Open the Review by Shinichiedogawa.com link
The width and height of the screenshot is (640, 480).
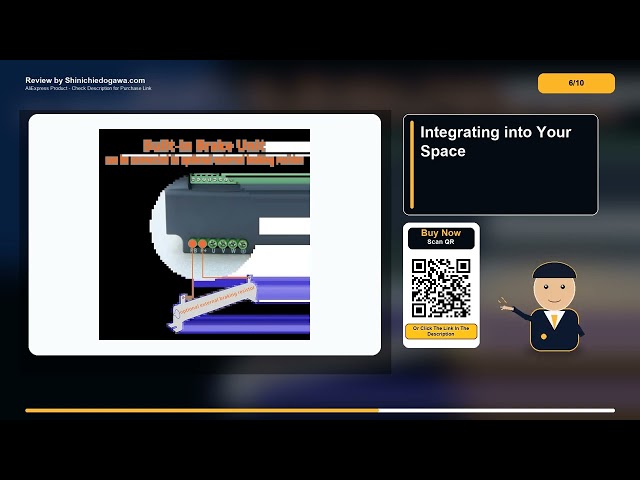(85, 80)
